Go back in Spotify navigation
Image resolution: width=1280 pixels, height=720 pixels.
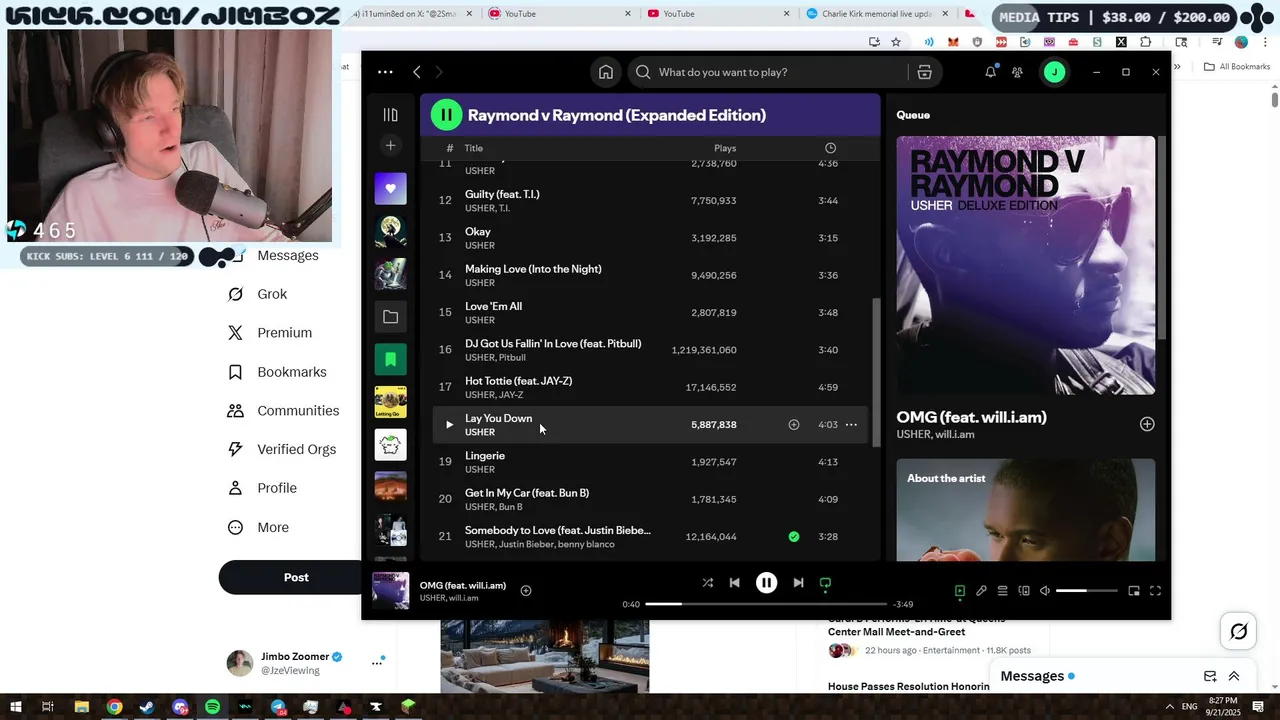click(417, 72)
